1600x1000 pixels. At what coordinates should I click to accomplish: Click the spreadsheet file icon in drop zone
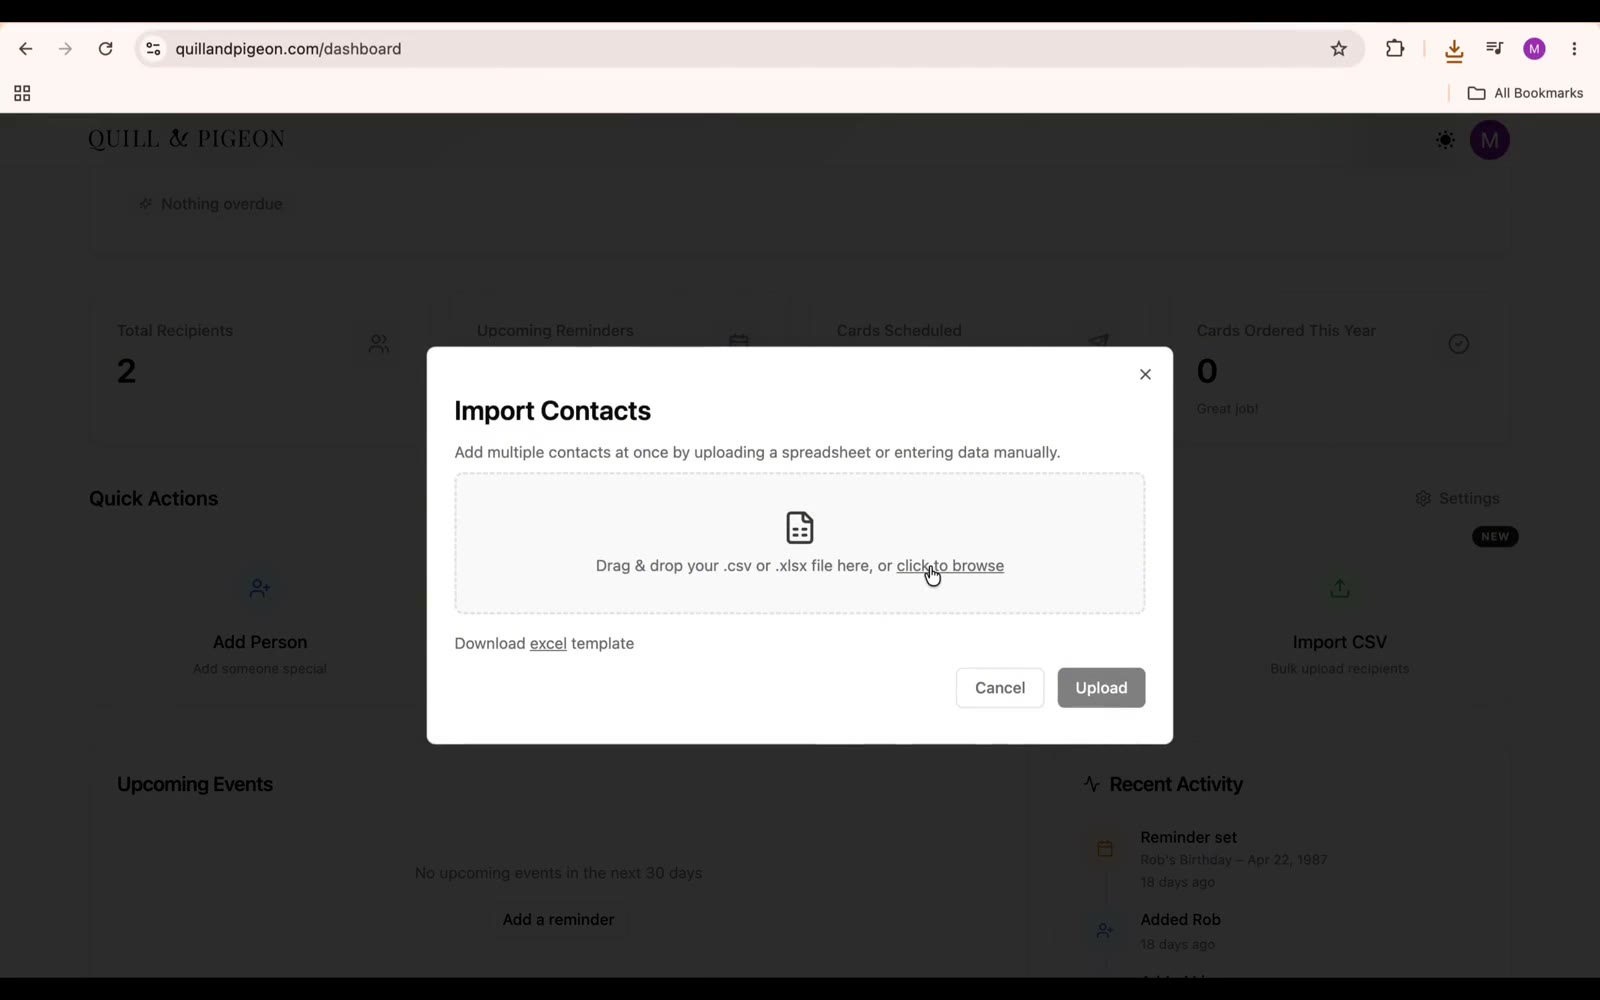click(800, 527)
